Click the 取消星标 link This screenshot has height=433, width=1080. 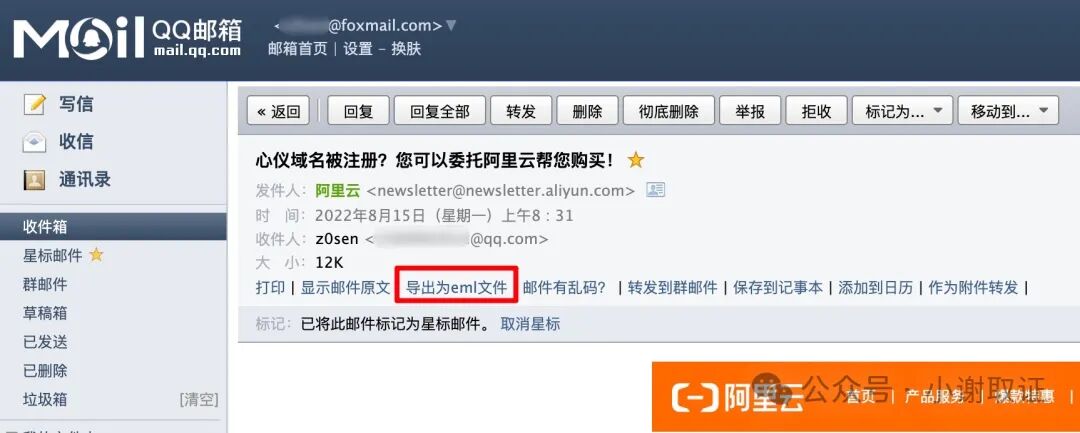tap(530, 324)
